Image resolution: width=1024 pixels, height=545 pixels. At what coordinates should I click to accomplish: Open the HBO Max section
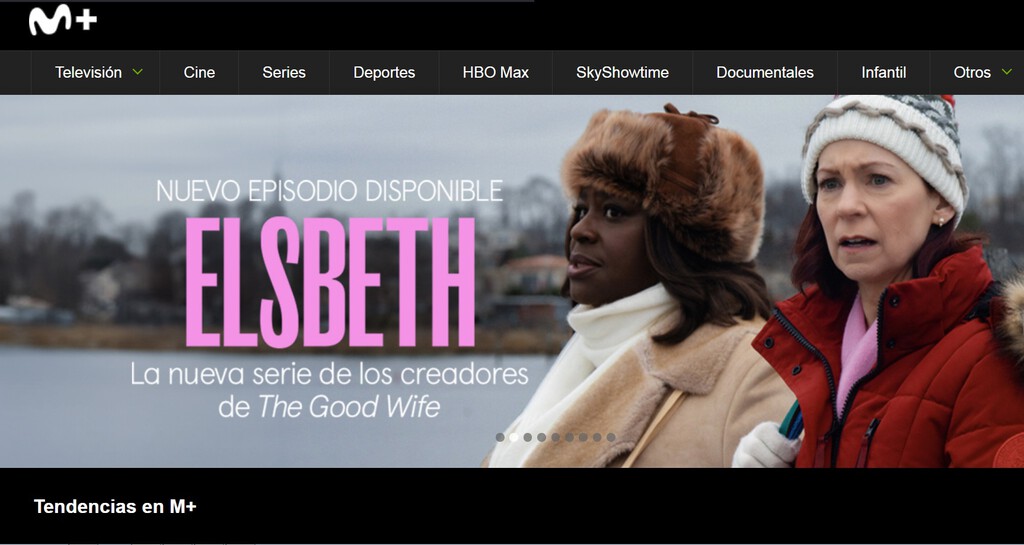point(496,72)
